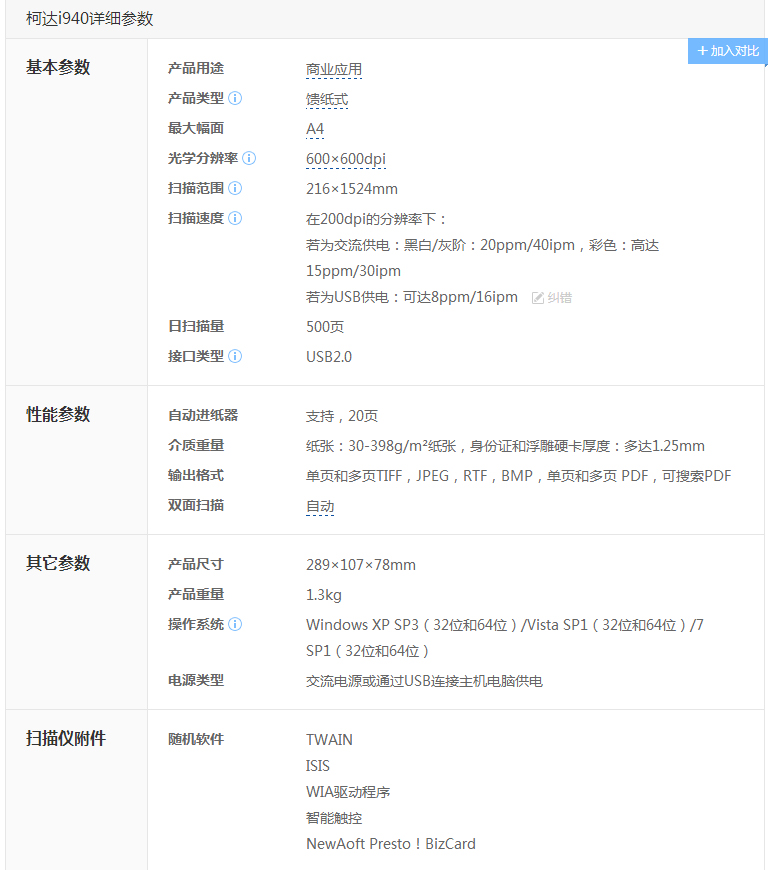Click the 智能触控 entry
The image size is (771, 870).
pyautogui.click(x=334, y=818)
